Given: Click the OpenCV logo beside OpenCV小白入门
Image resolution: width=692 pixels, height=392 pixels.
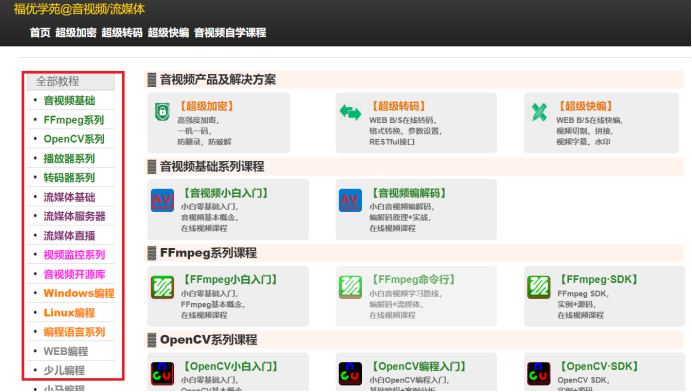Looking at the screenshot, I should click(x=162, y=373).
